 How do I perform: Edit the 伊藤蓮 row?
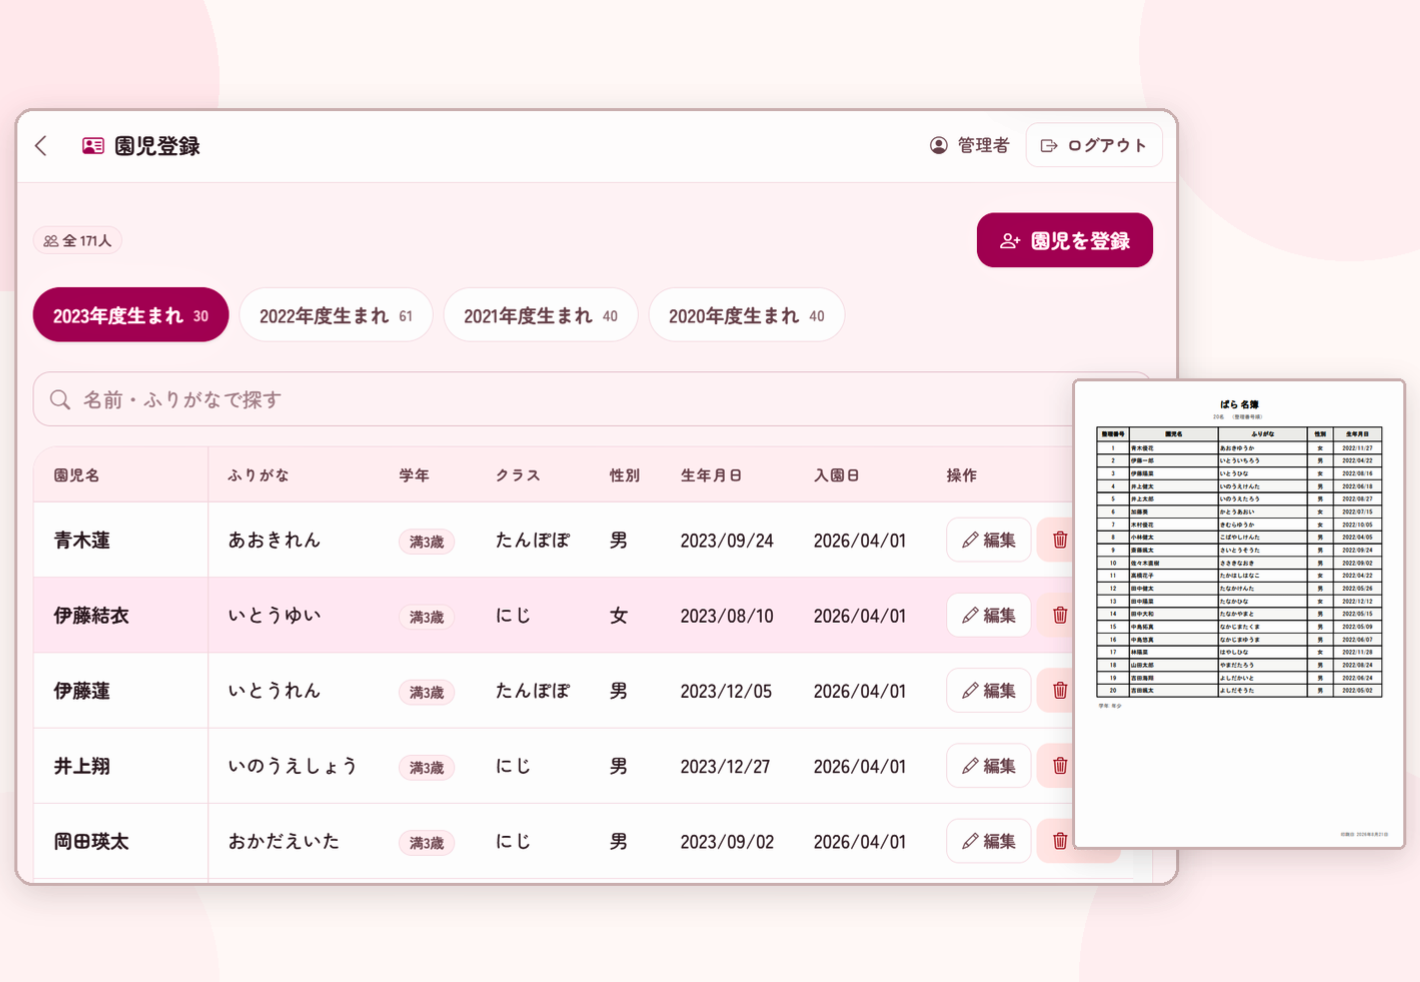(989, 691)
